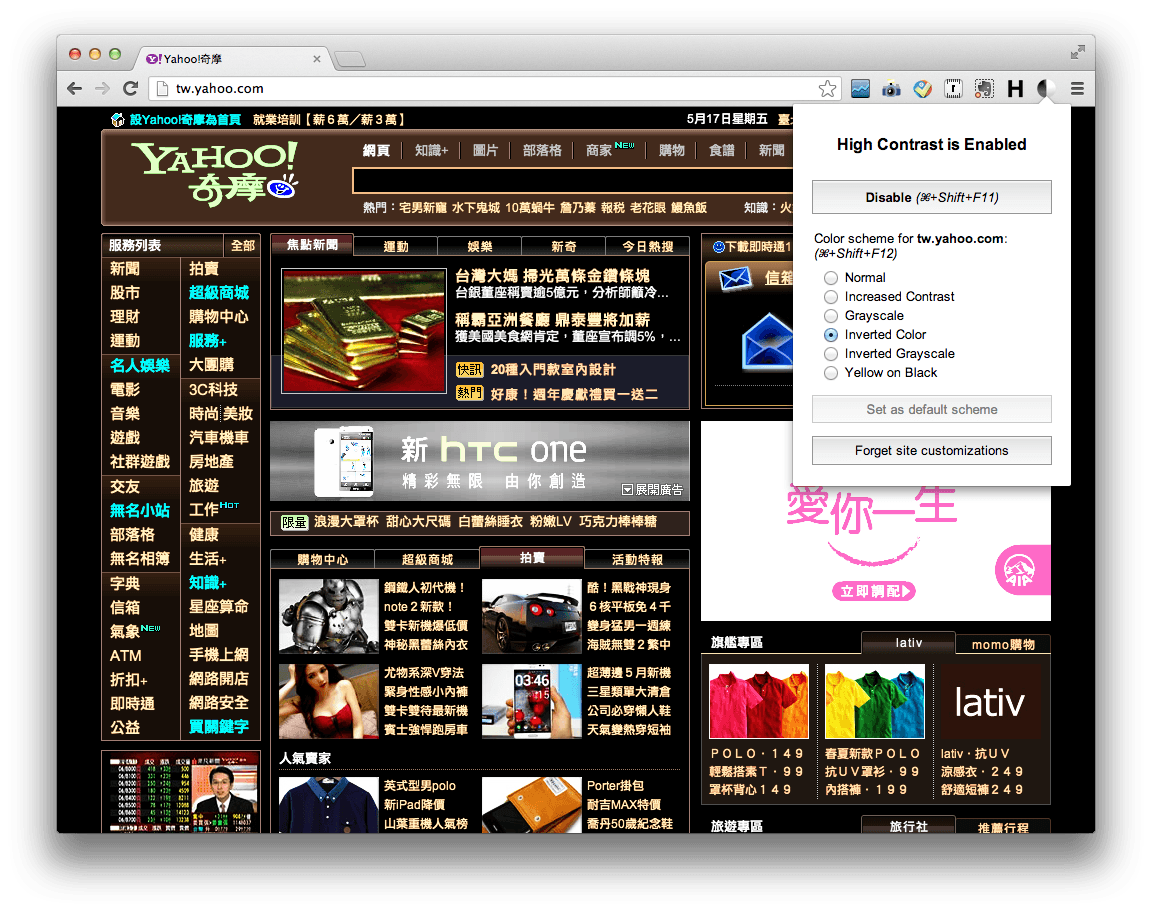Click the blue chart extension icon
This screenshot has height=912, width=1152.
(x=860, y=89)
